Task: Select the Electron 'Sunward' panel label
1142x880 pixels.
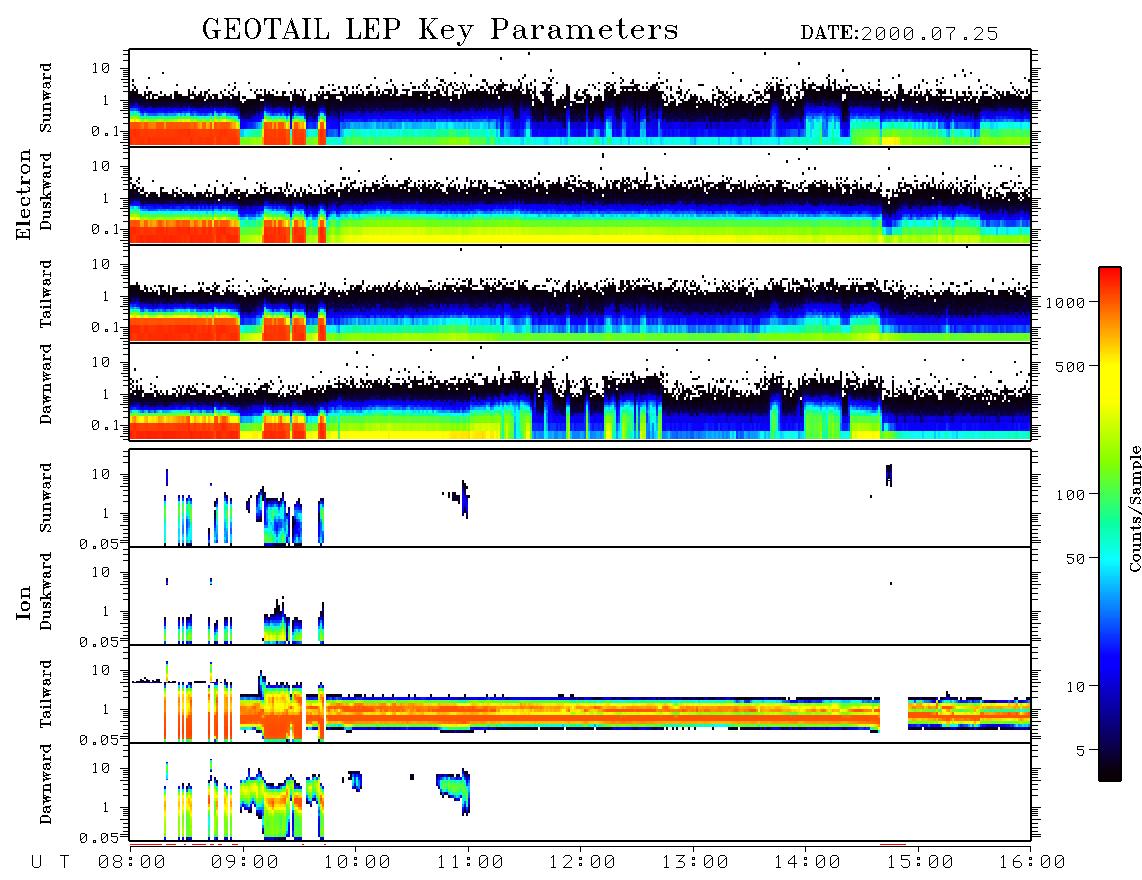Action: click(x=46, y=98)
